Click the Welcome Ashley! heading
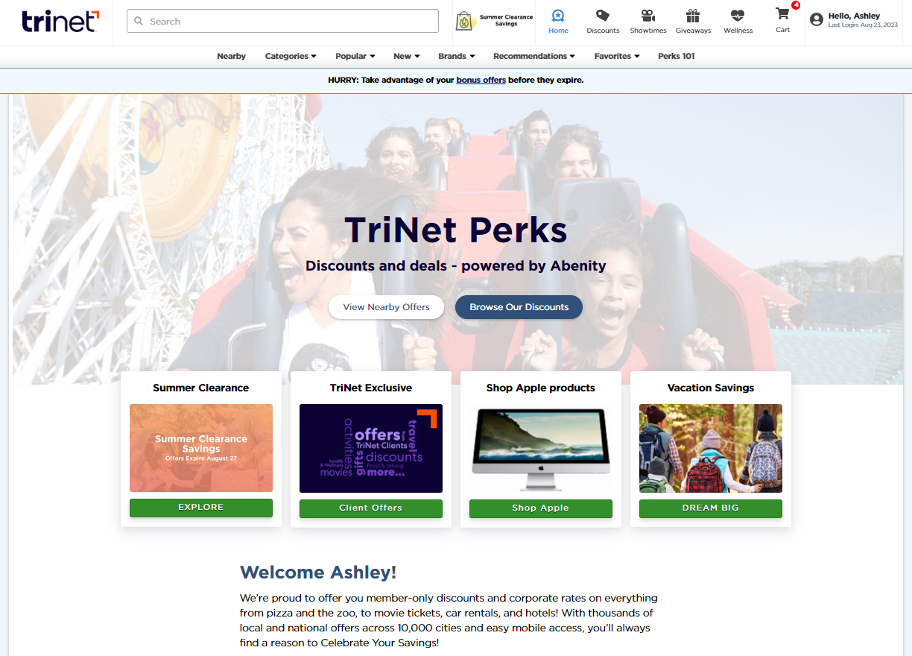Viewport: 912px width, 656px height. (x=318, y=572)
